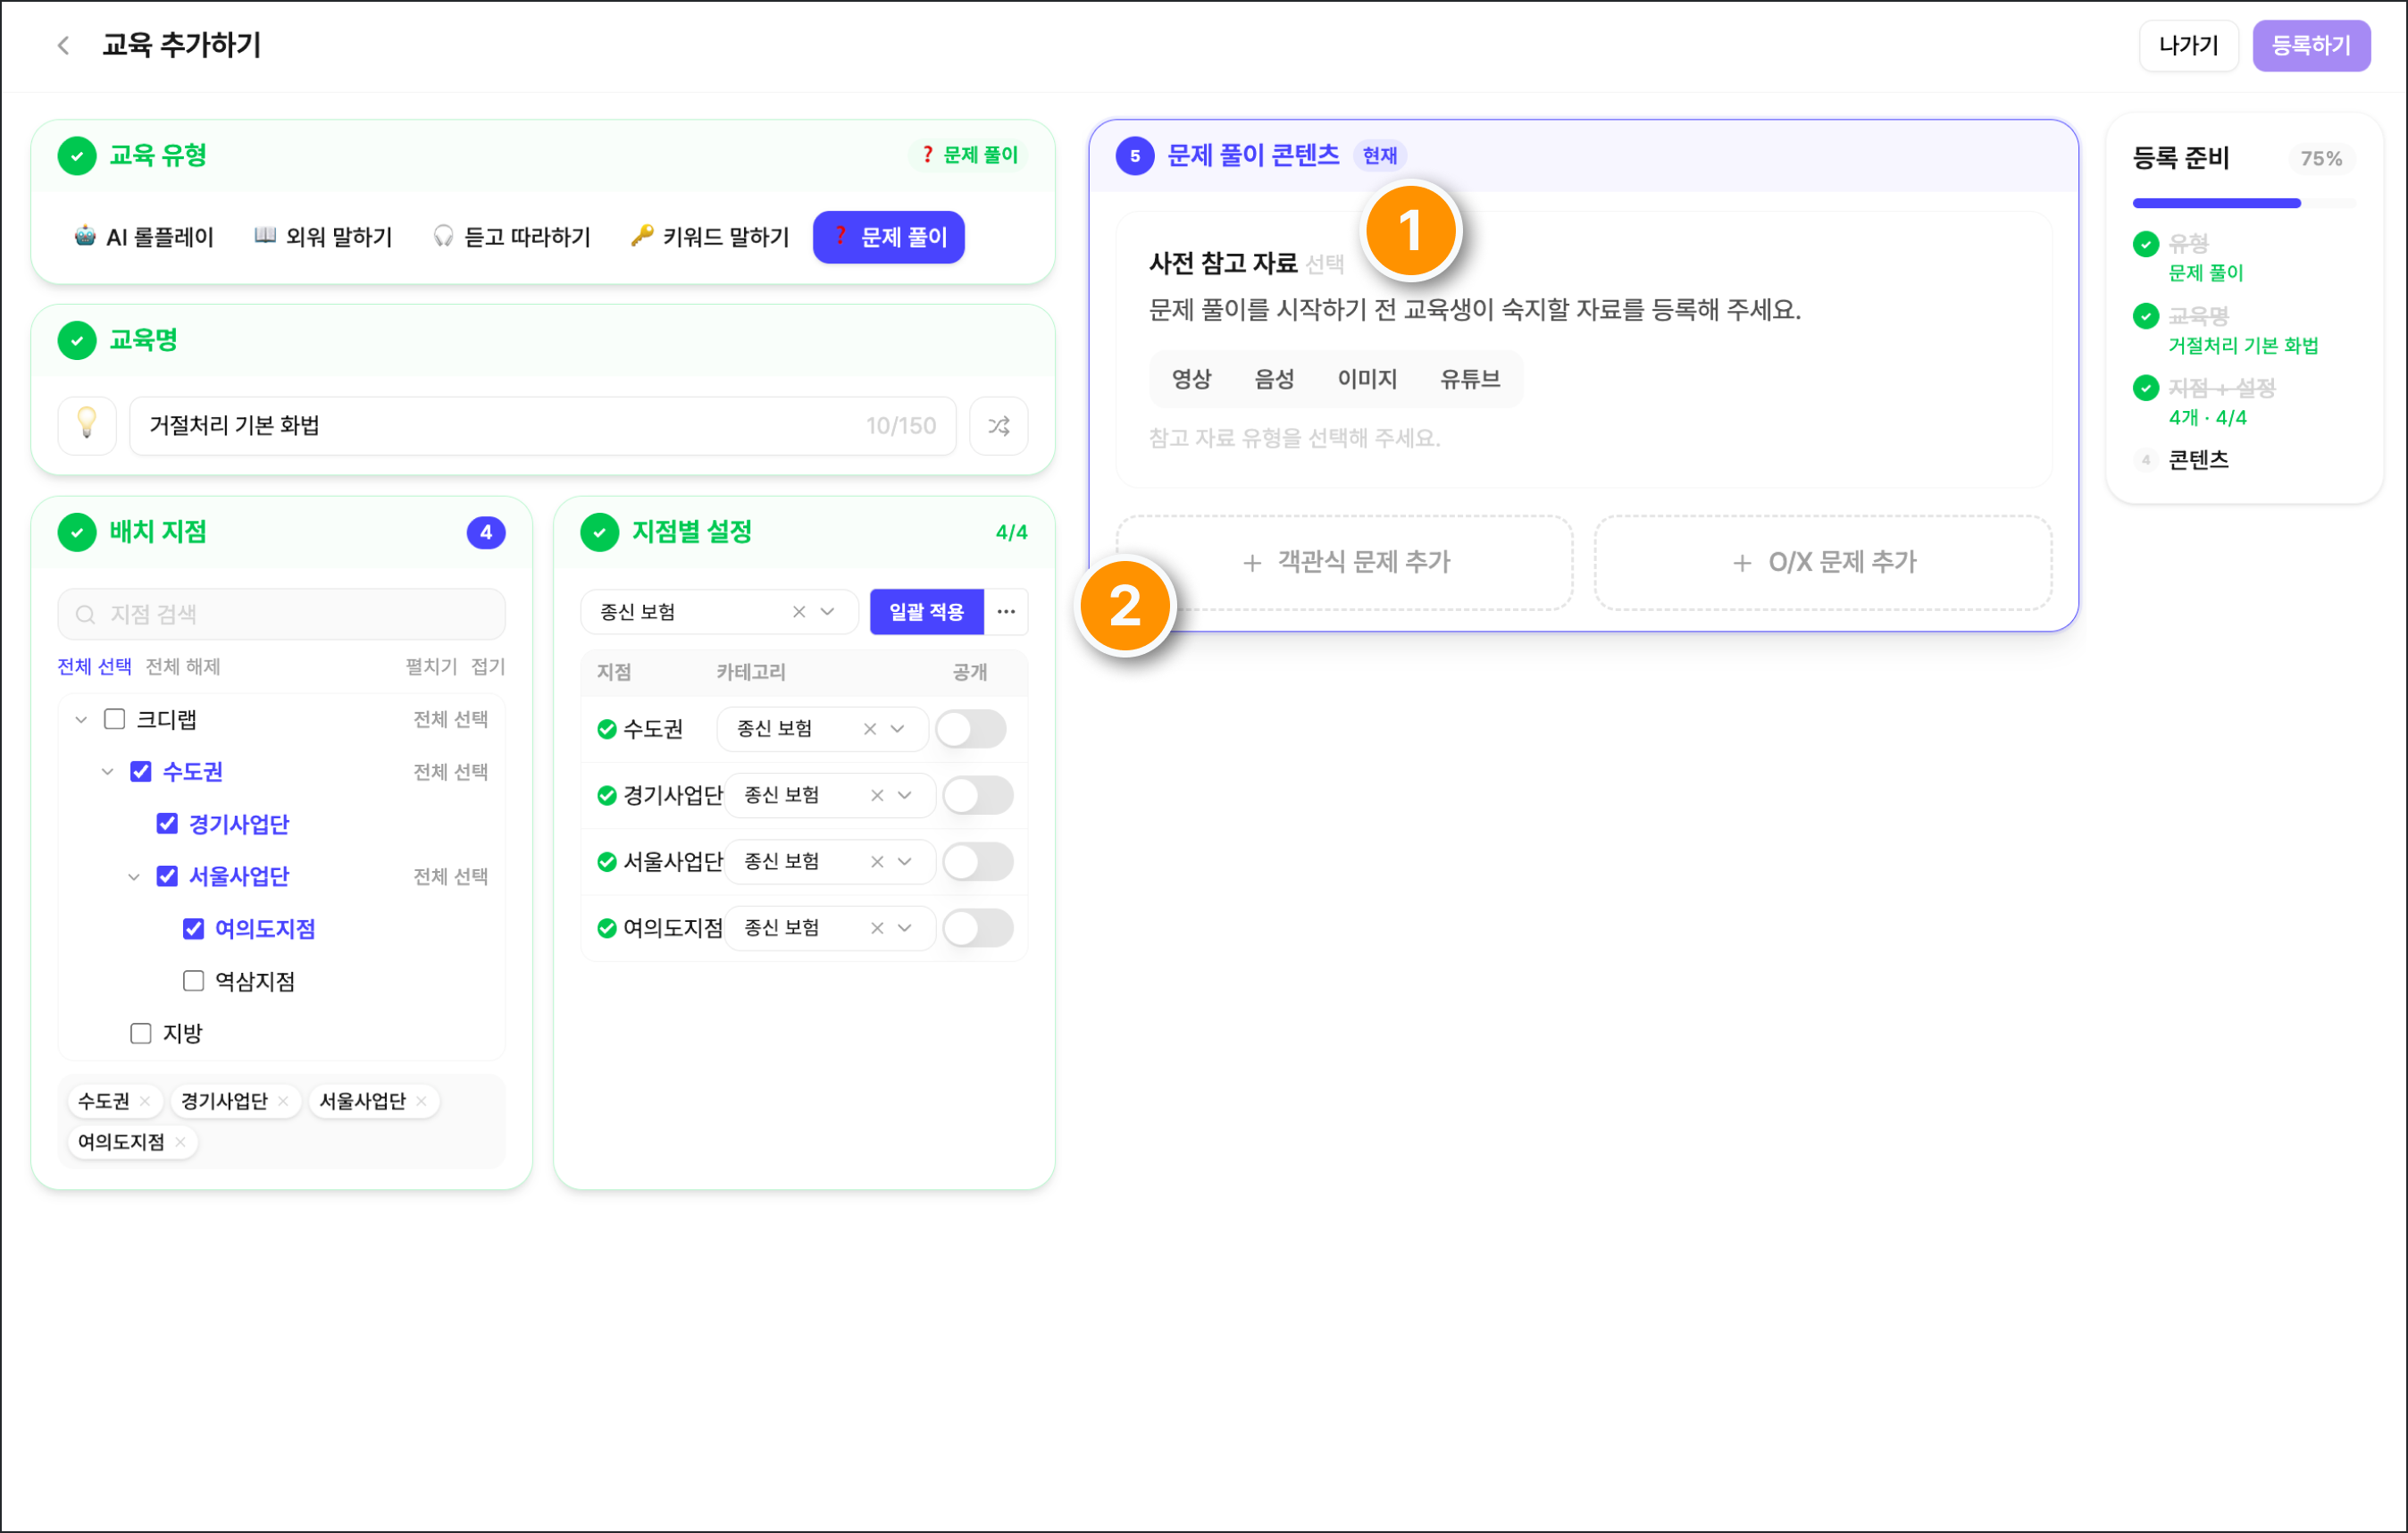This screenshot has height=1533, width=2408.
Task: Add an O/X 문제 추가 question
Action: click(x=1823, y=562)
